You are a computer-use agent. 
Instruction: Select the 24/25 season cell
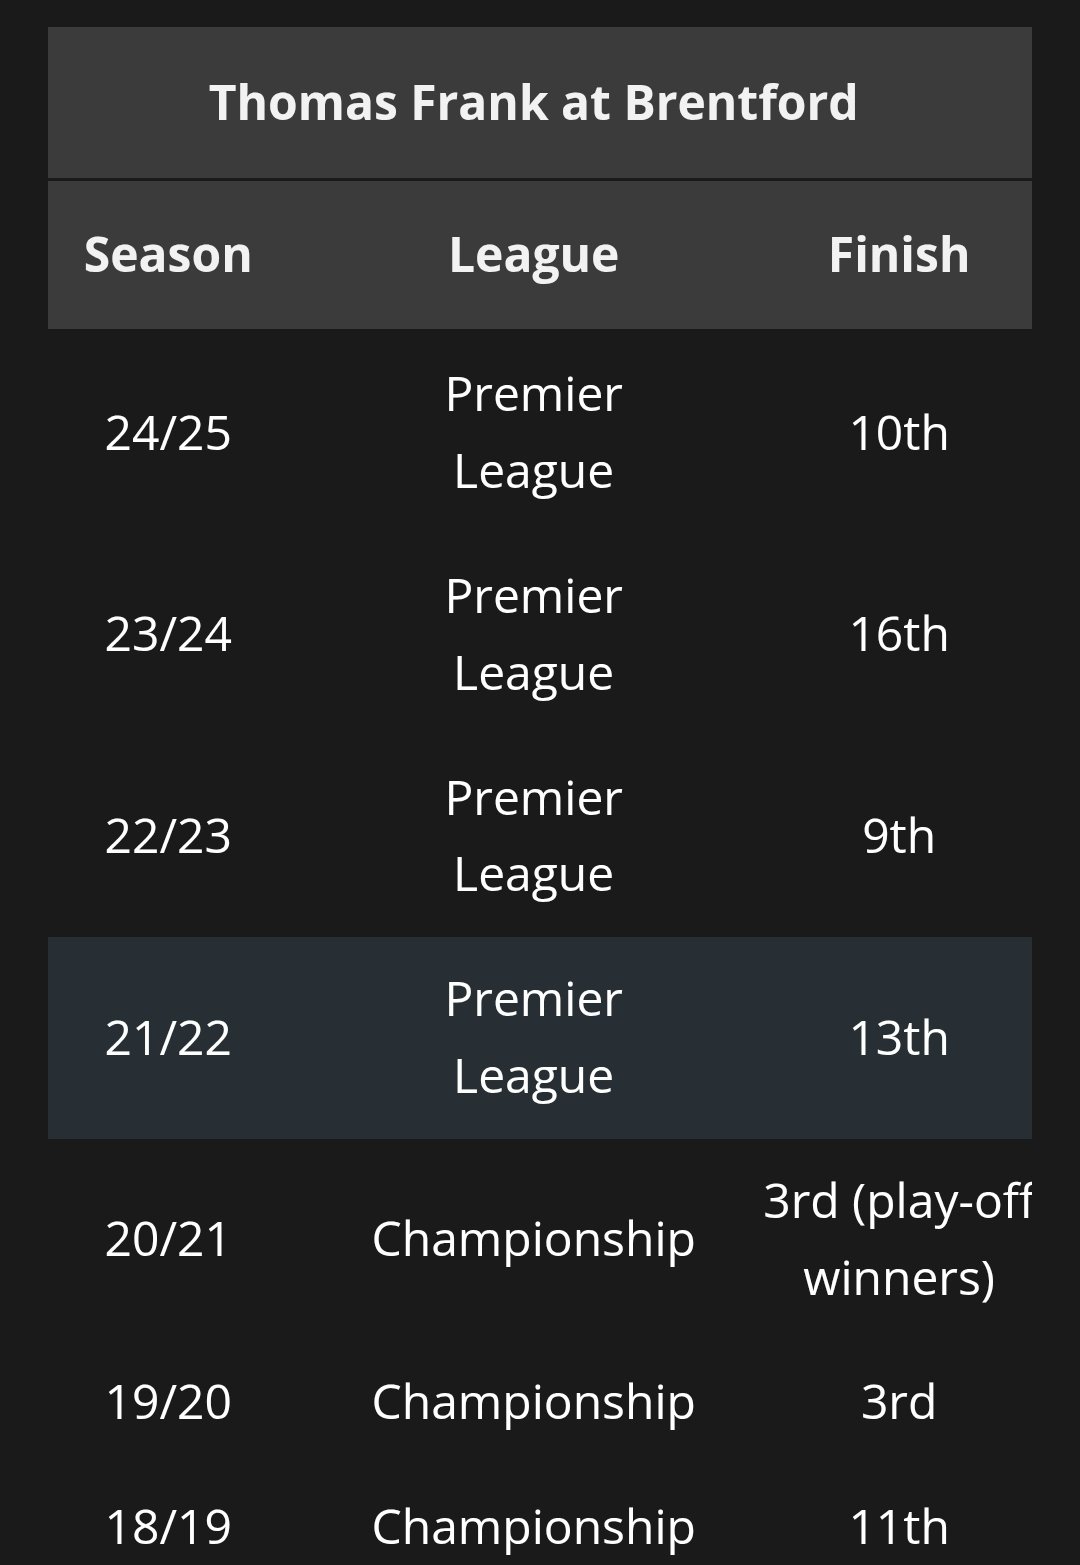pos(168,433)
